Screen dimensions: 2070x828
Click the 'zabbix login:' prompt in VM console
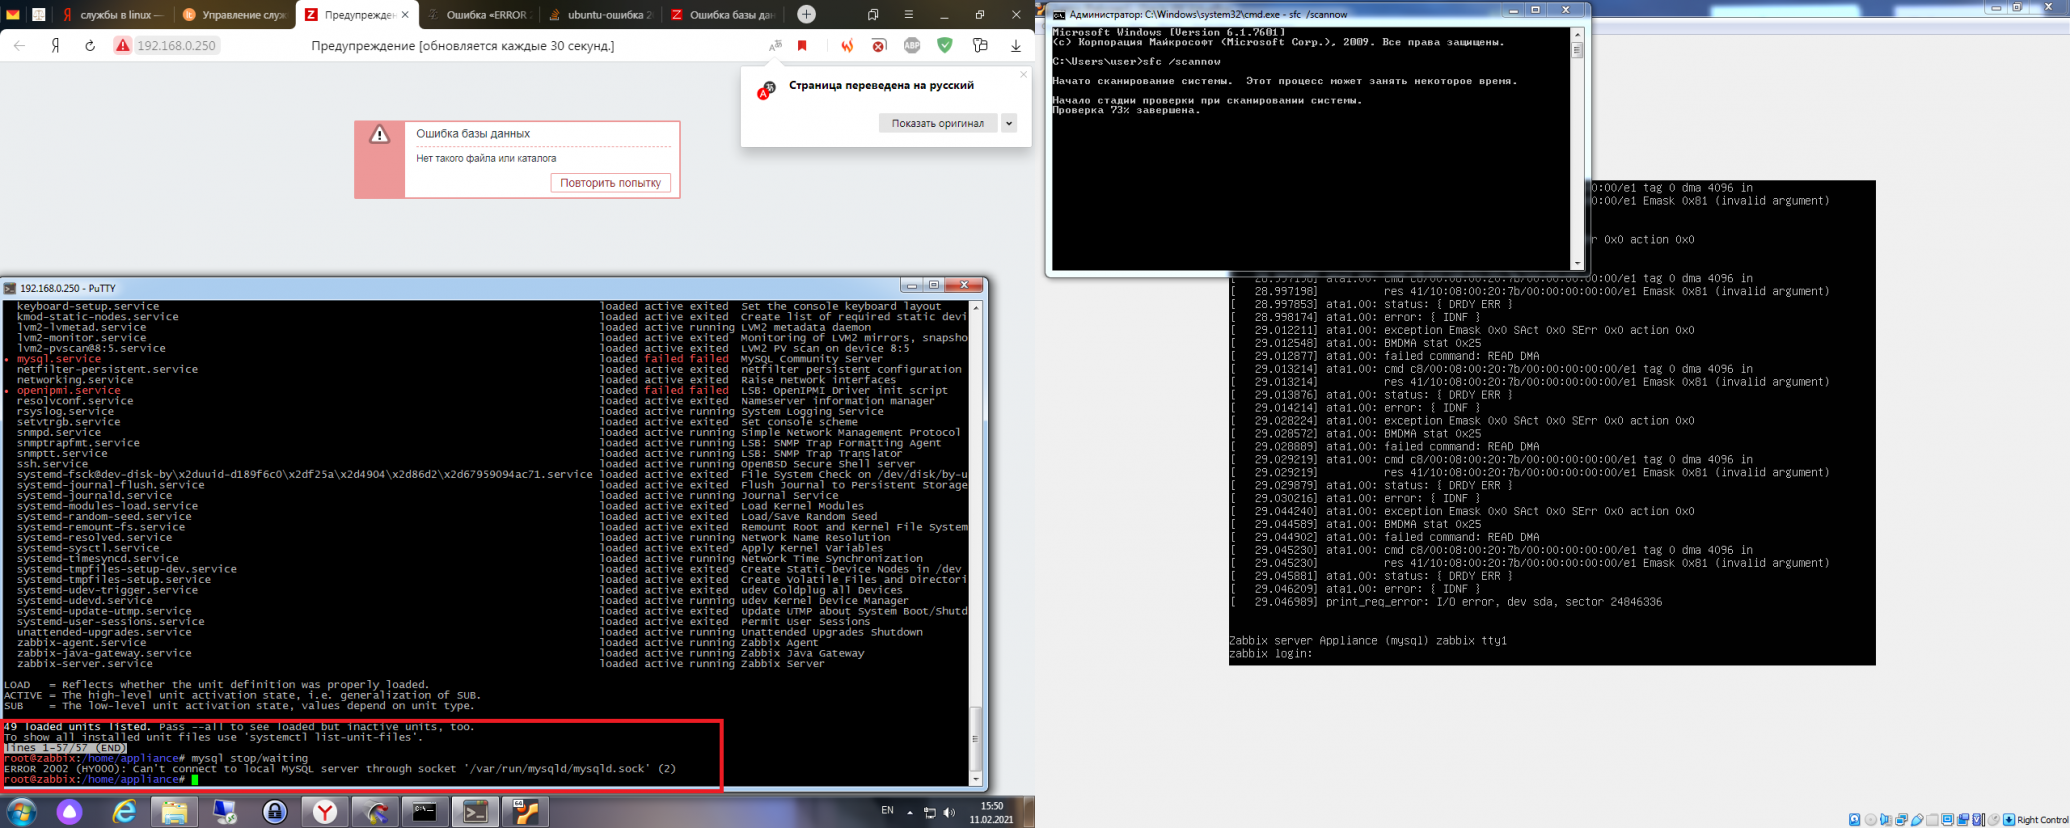(1270, 654)
